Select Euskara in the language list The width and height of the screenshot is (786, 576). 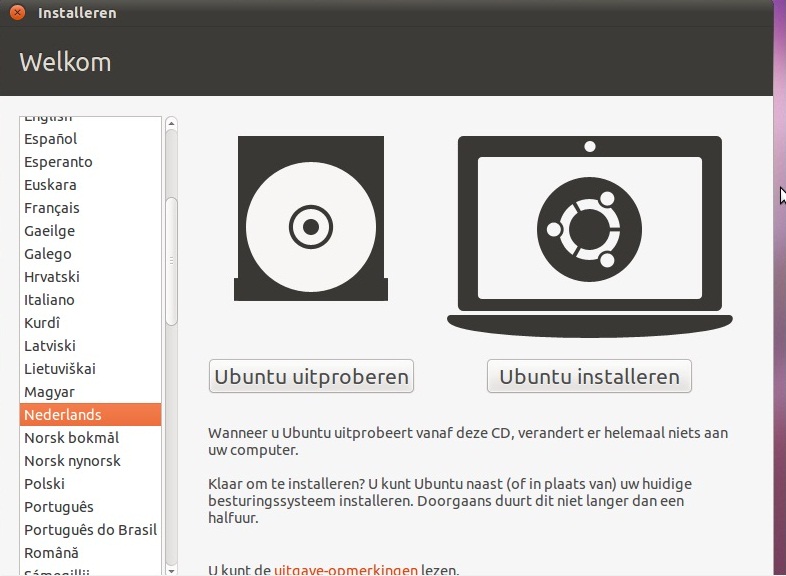(x=90, y=185)
